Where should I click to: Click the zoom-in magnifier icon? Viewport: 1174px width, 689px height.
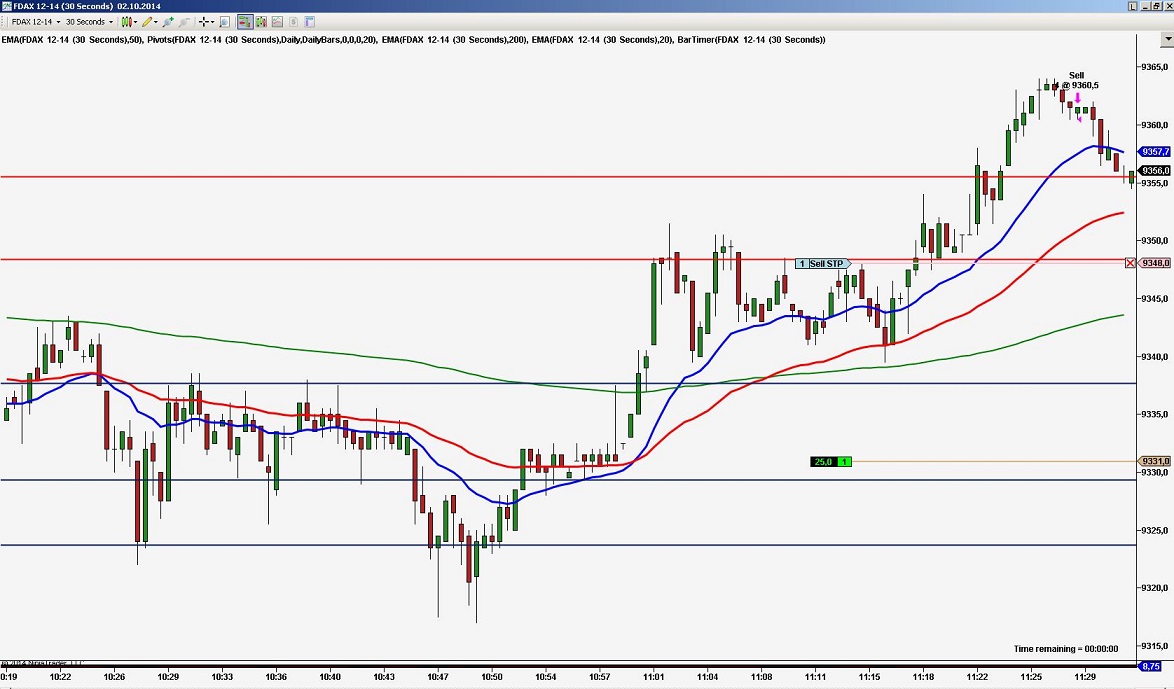pyautogui.click(x=169, y=21)
